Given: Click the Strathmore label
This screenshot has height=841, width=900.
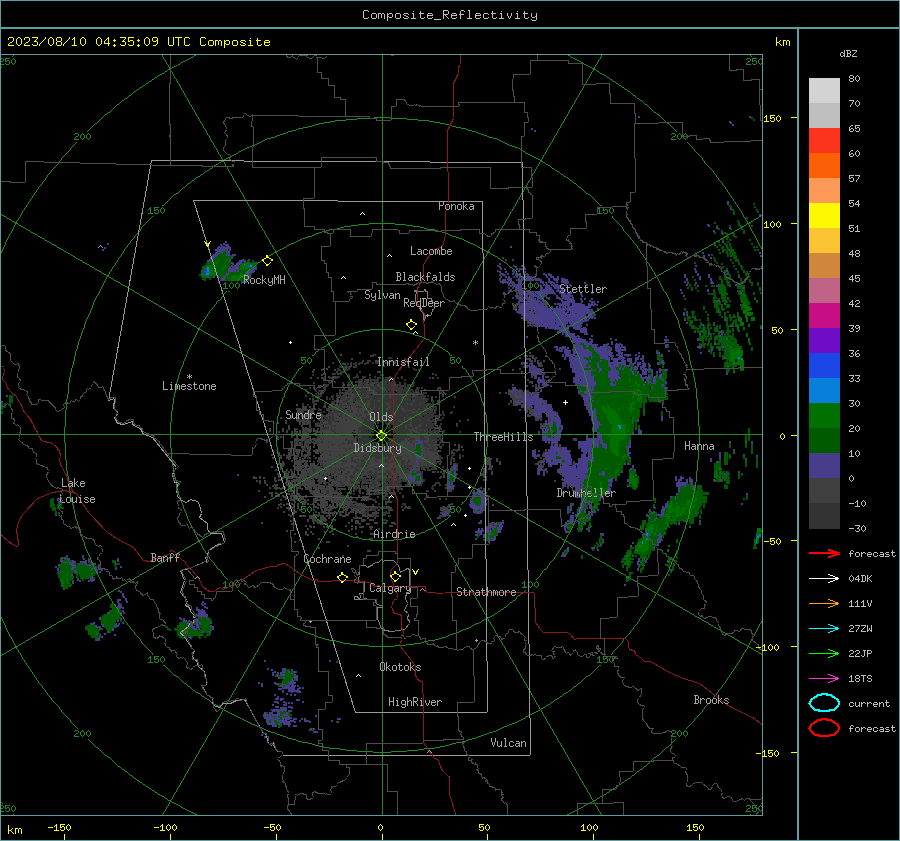Looking at the screenshot, I should [486, 592].
